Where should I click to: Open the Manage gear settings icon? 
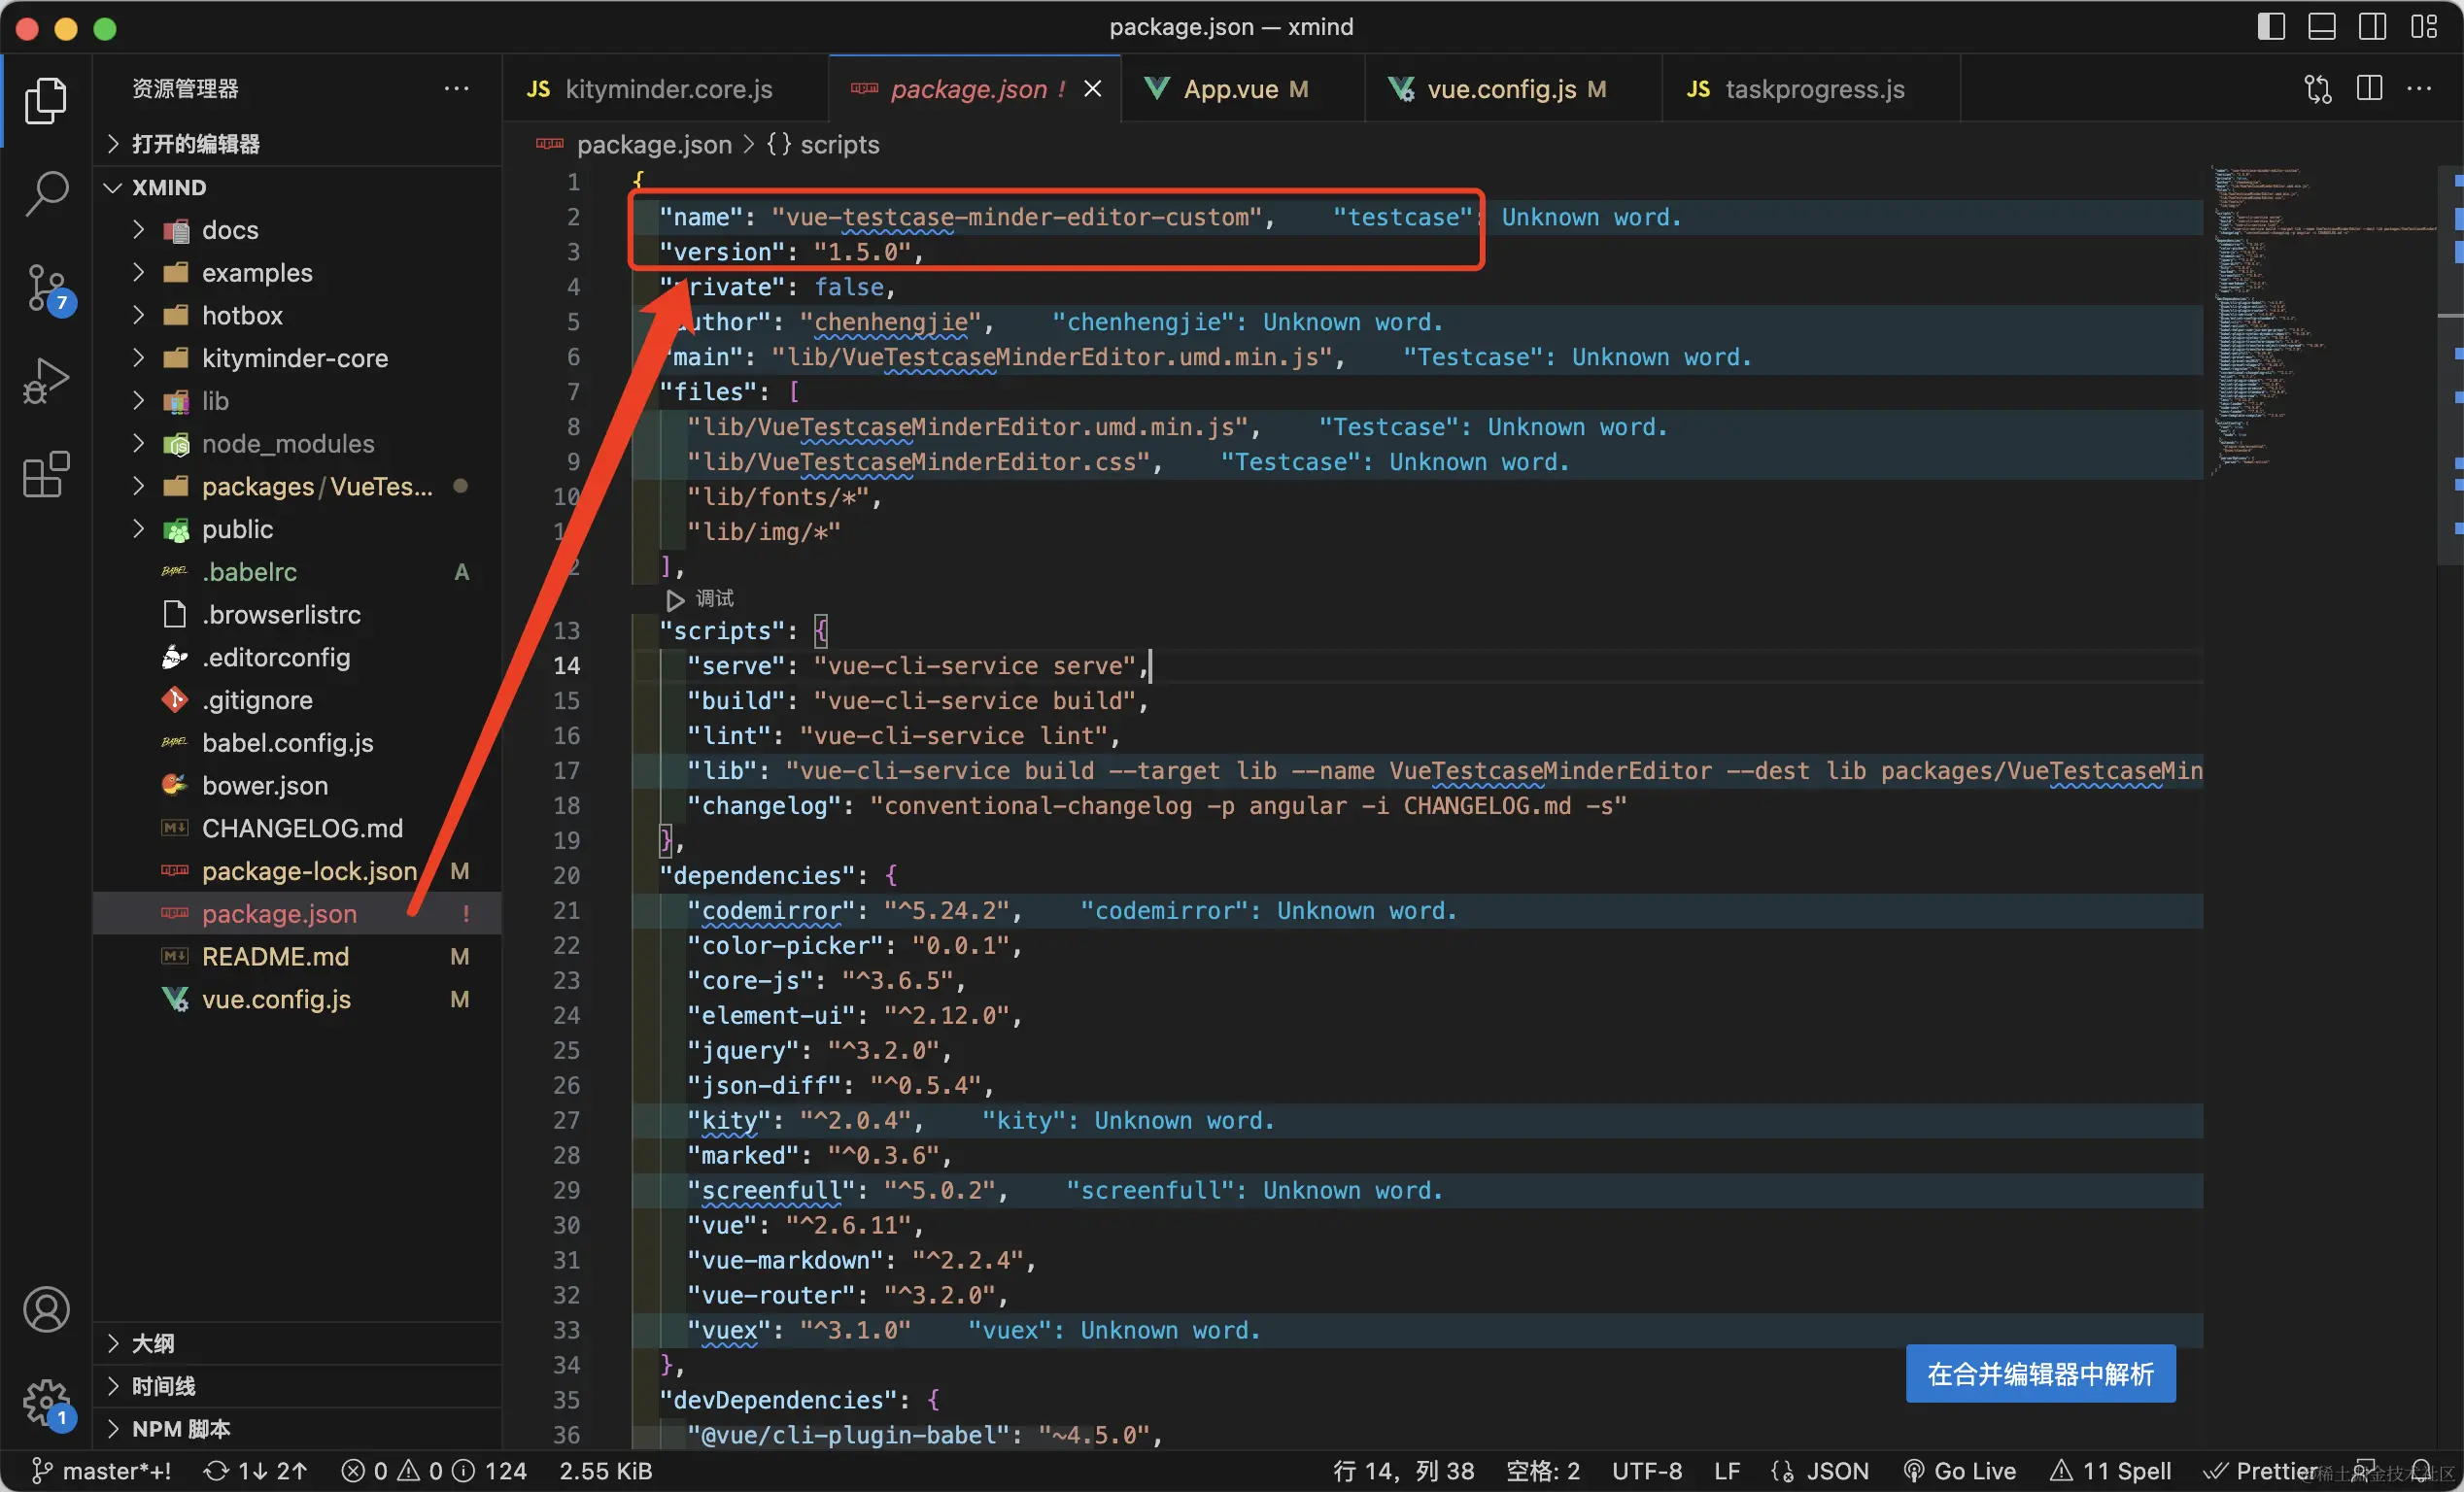coord(46,1401)
